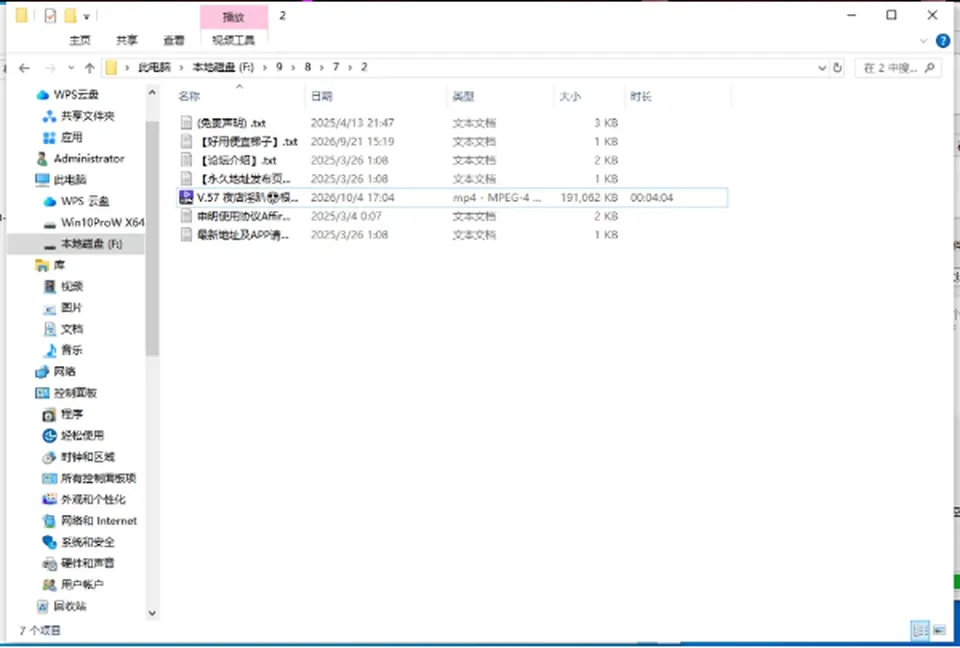Click the New Folder icon in title bar

tap(70, 16)
